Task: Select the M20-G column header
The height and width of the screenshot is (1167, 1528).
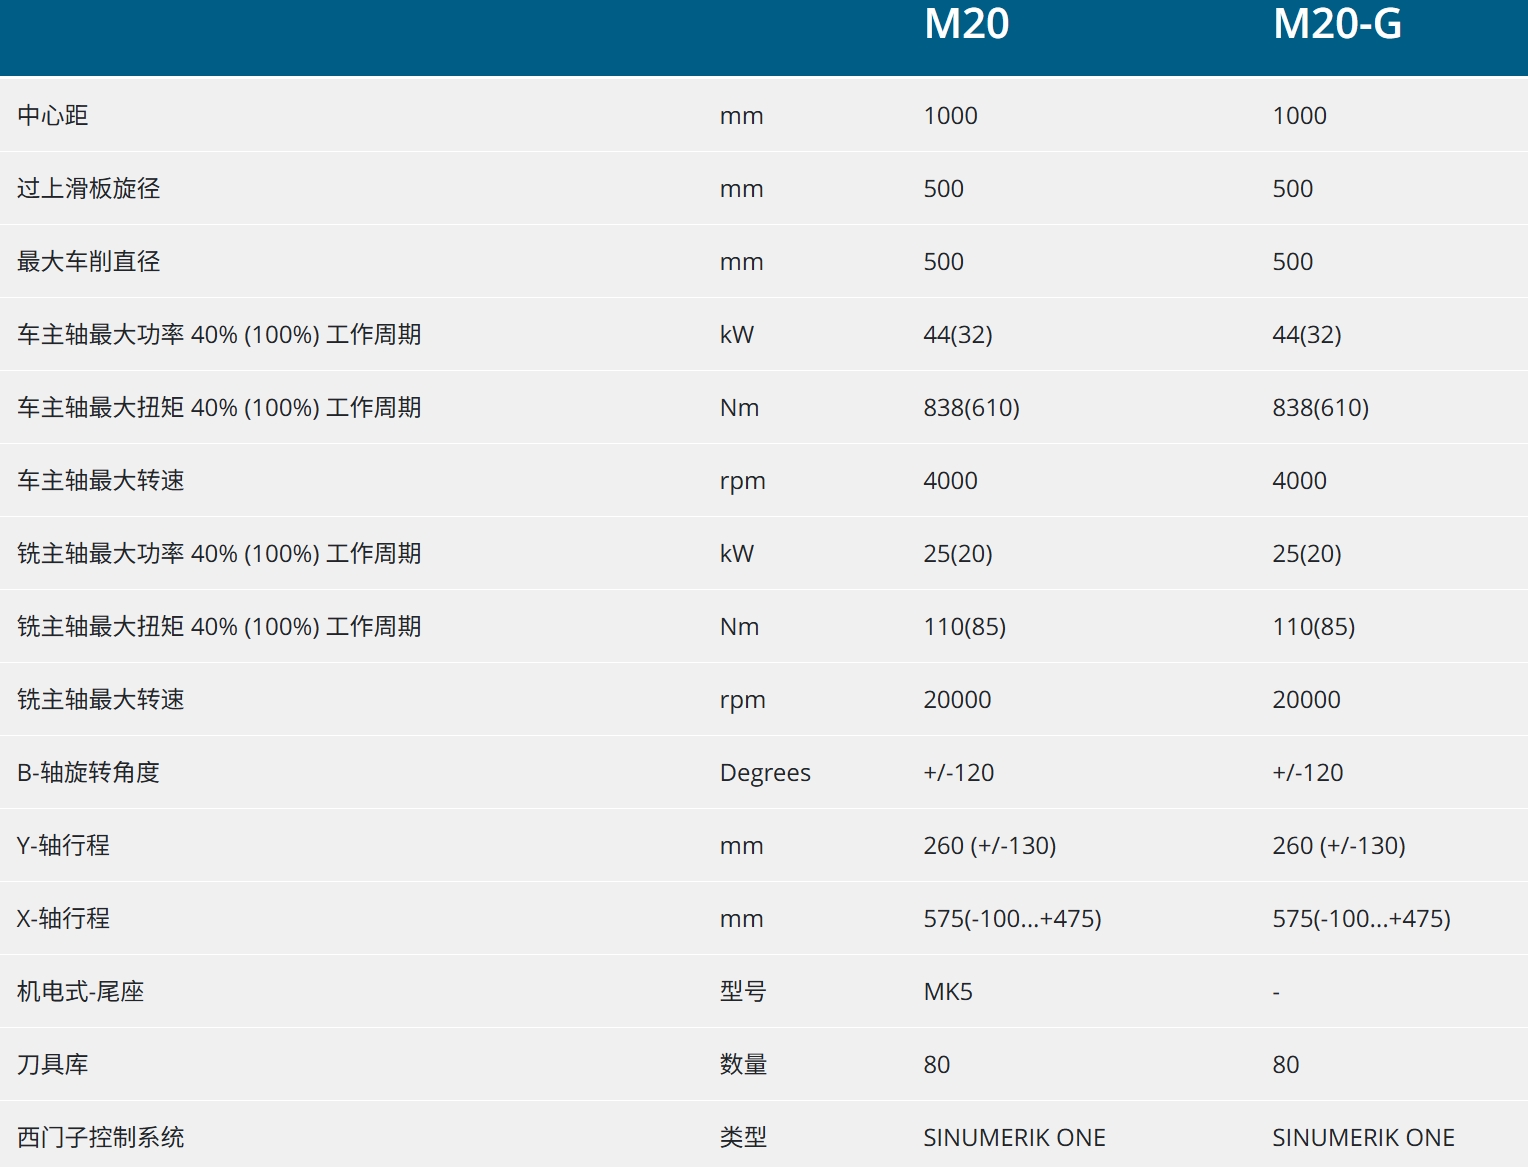Action: (x=1338, y=25)
